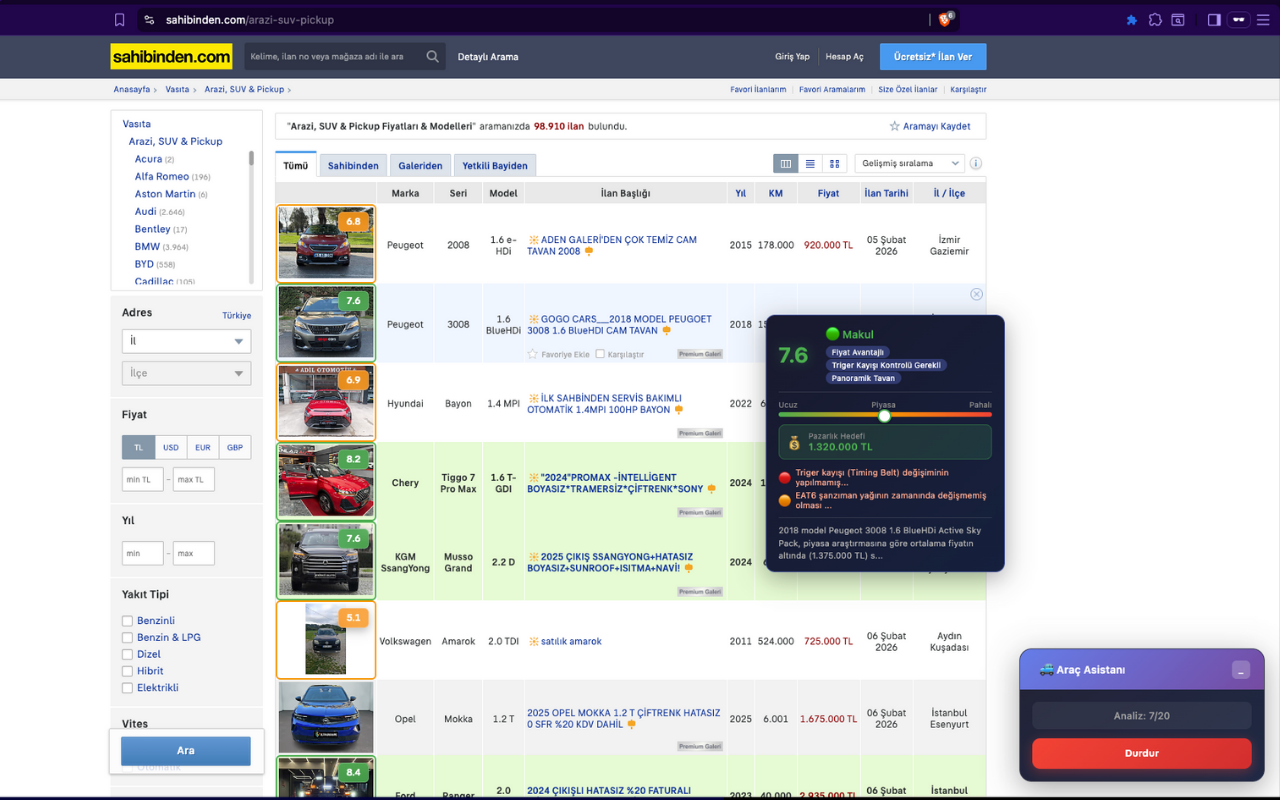This screenshot has width=1280, height=800.
Task: Close the hovered Peugeot 3008 row with X icon
Action: tap(977, 294)
